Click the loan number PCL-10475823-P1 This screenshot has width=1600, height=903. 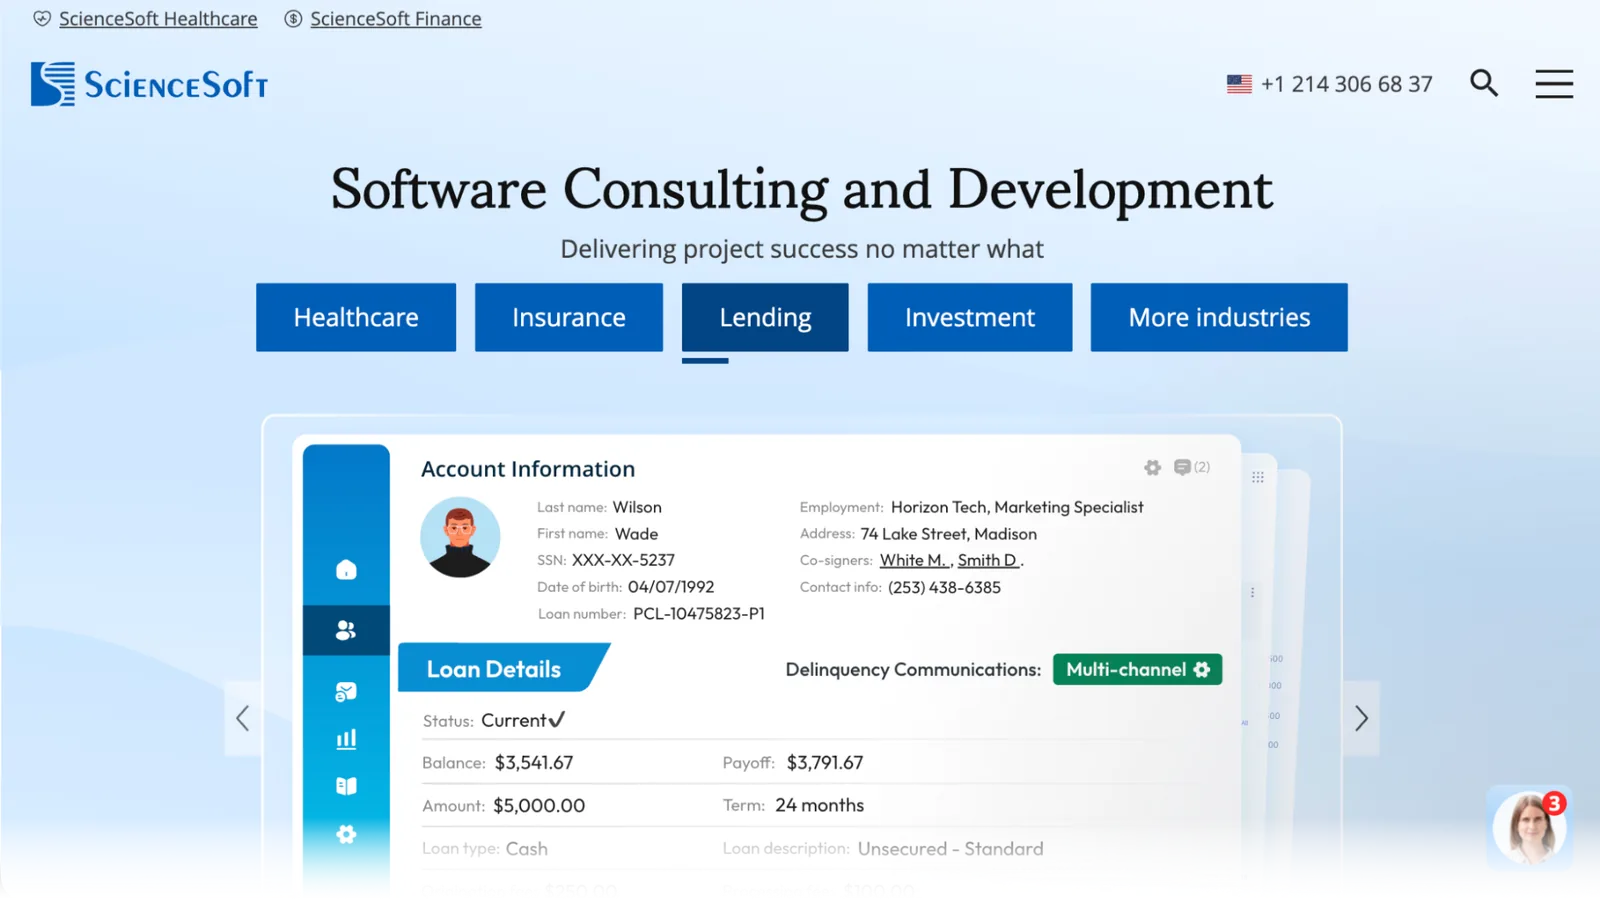[699, 613]
